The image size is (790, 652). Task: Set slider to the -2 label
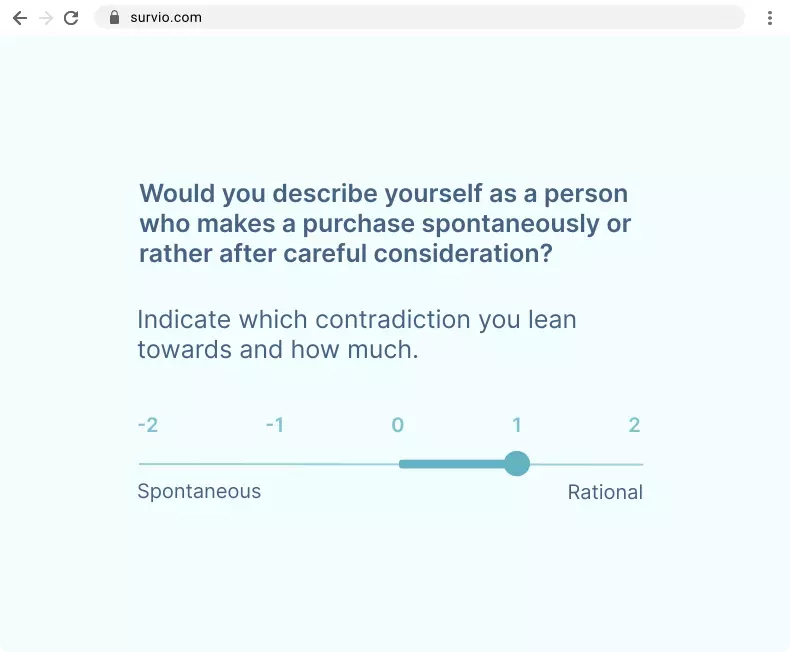148,425
